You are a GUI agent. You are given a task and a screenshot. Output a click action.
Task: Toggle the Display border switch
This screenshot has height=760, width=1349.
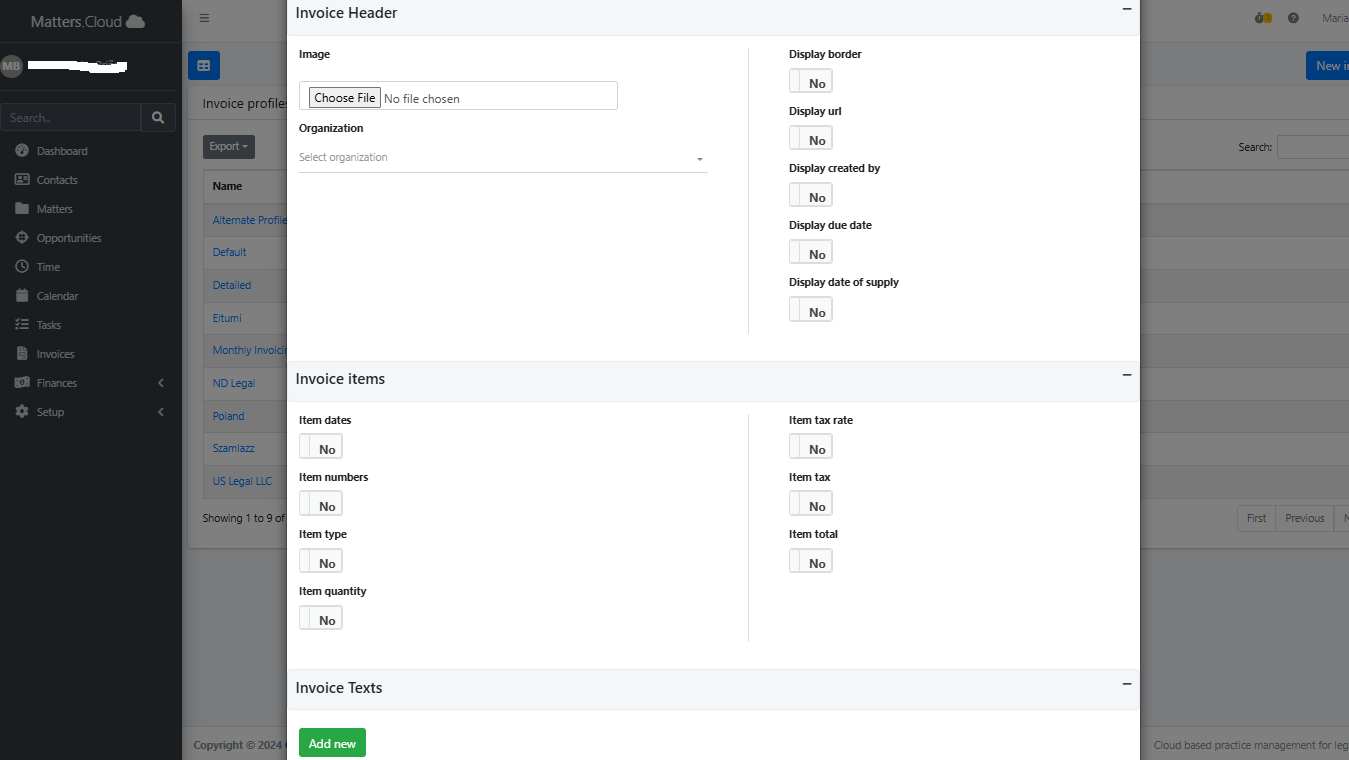pyautogui.click(x=810, y=82)
